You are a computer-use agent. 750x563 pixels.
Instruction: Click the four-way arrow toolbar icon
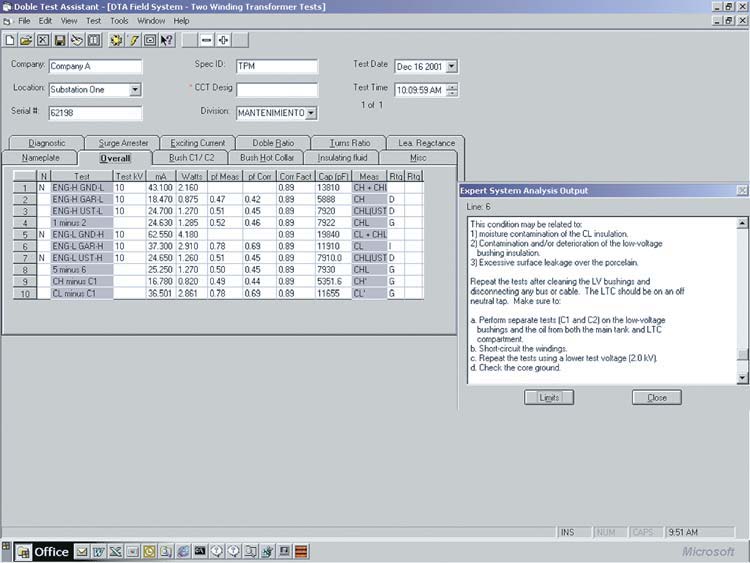(x=223, y=40)
